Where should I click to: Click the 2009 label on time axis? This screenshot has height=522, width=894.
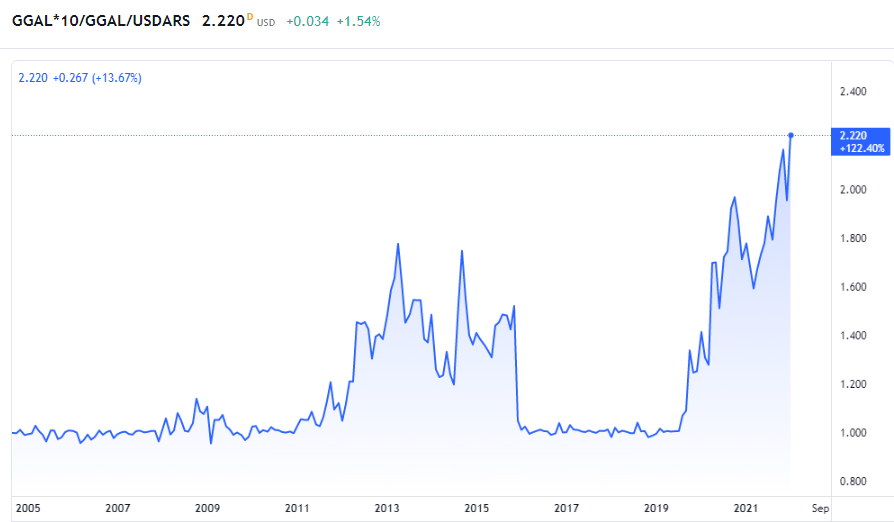point(207,508)
